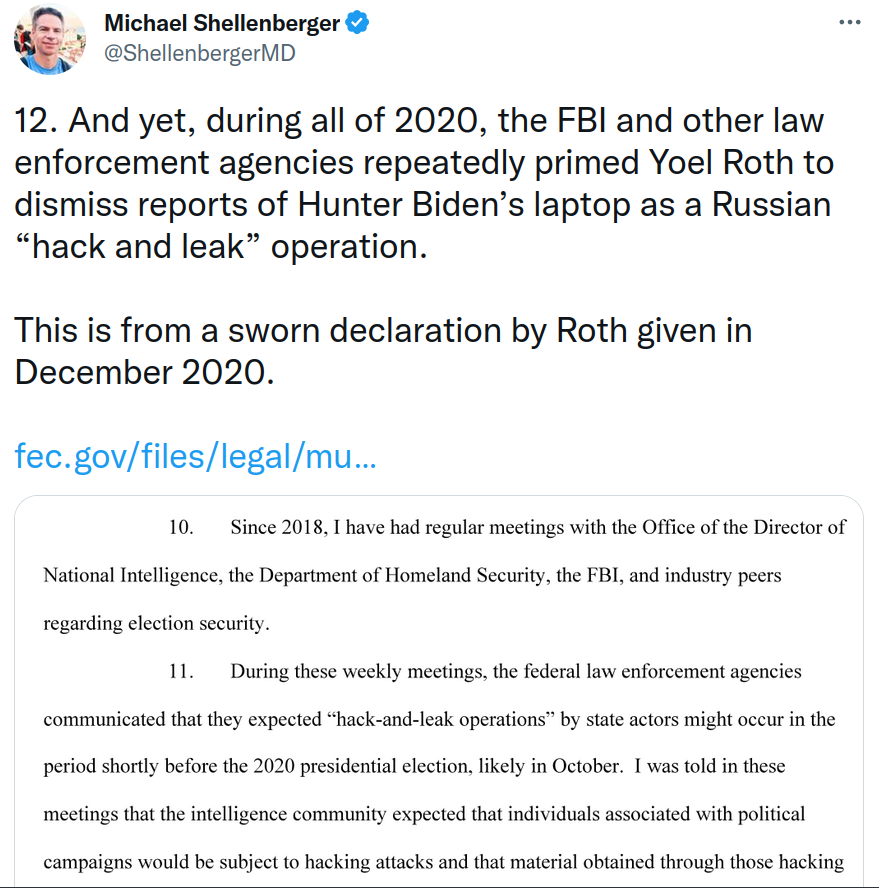Click "Since 2018" in the document image

pos(279,527)
